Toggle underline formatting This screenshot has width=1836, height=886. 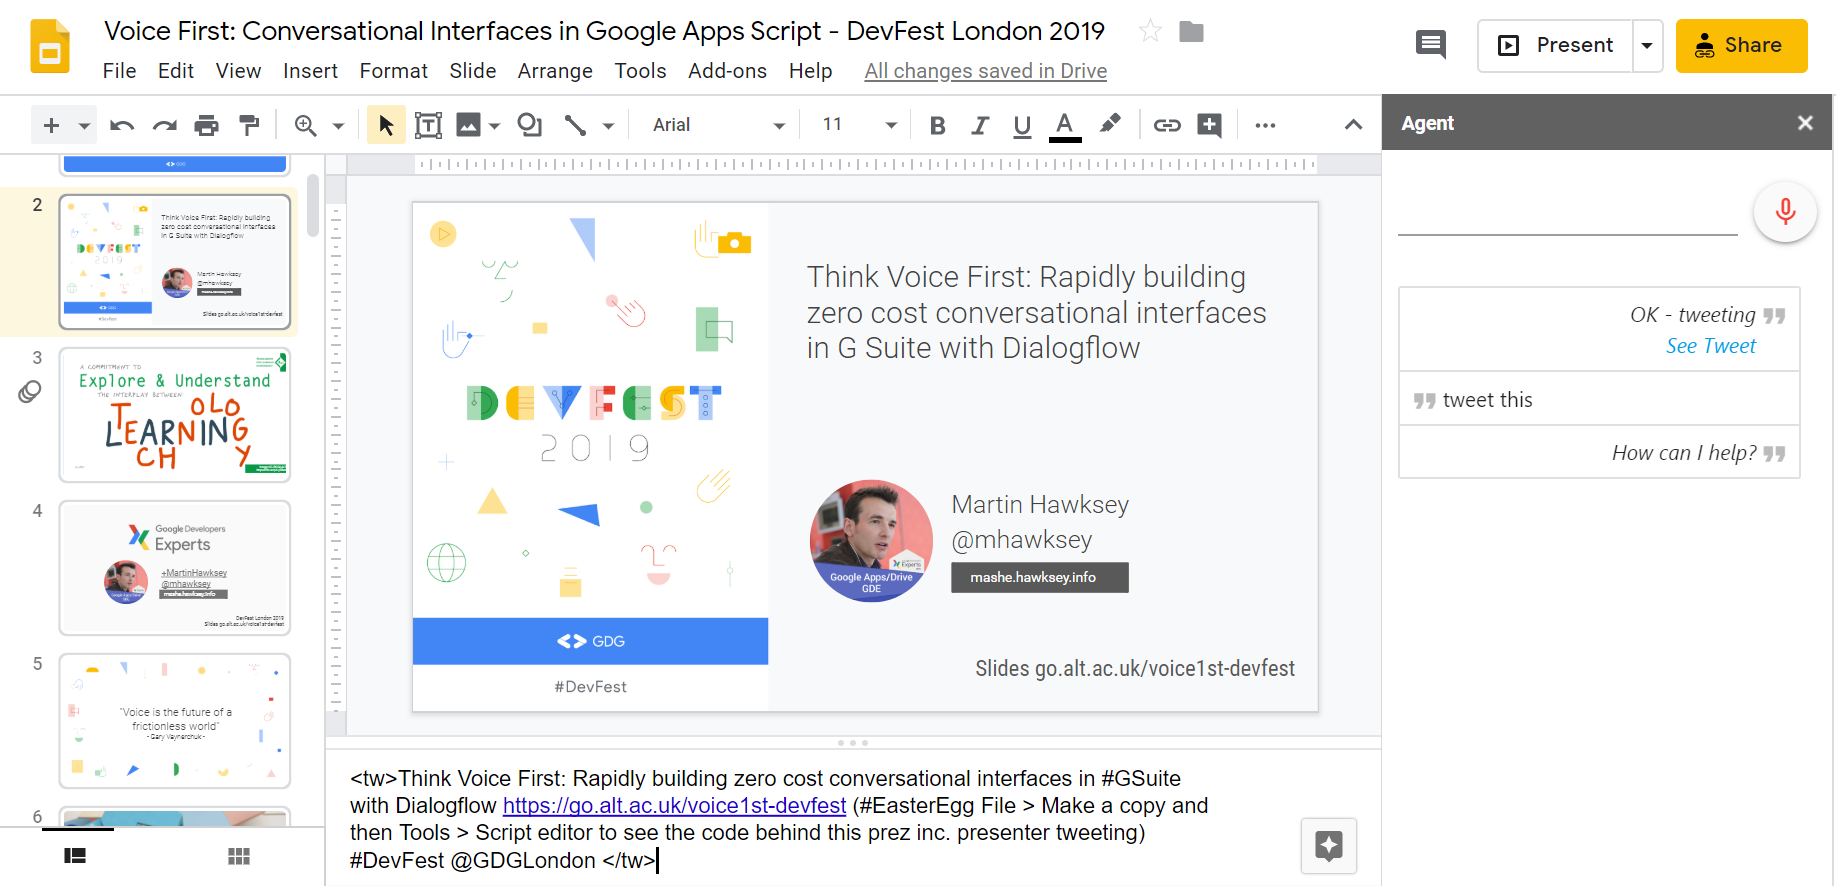pyautogui.click(x=1022, y=125)
